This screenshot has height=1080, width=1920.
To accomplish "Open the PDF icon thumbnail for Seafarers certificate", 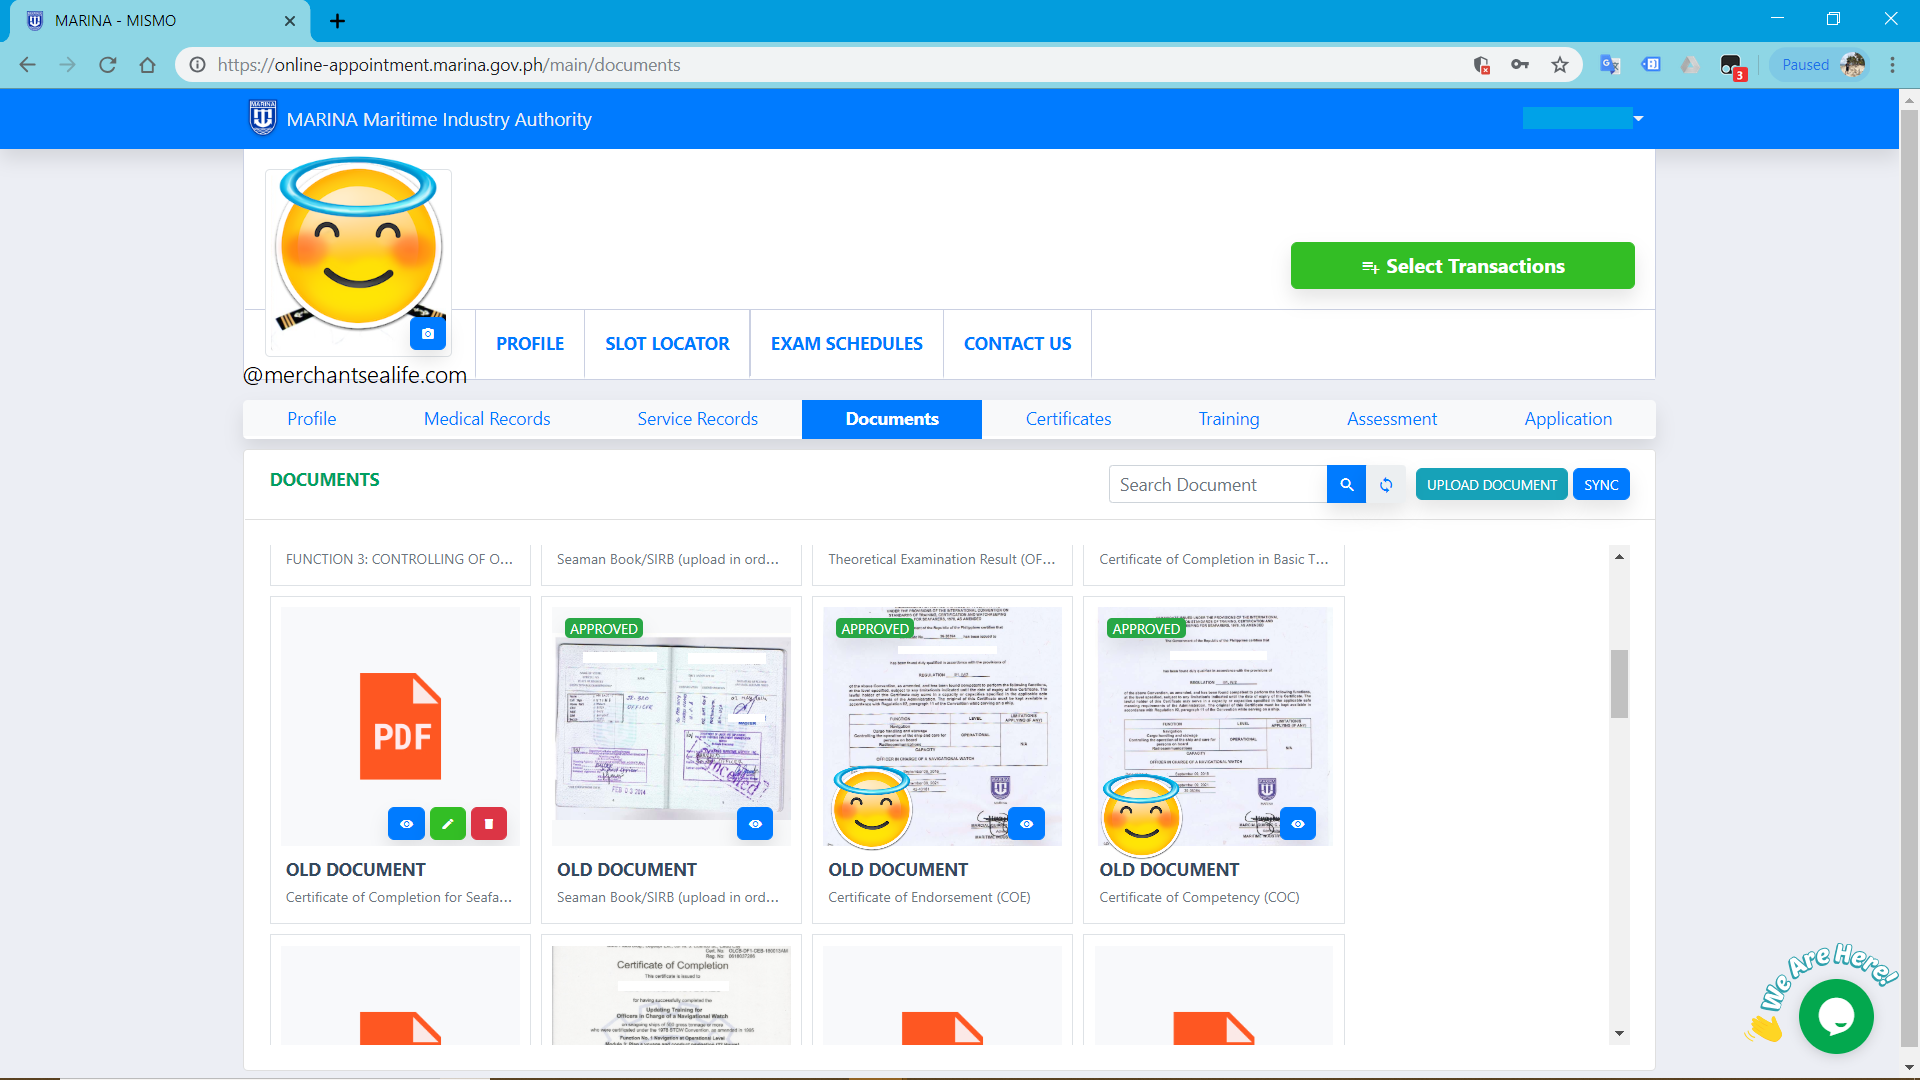I will [400, 727].
